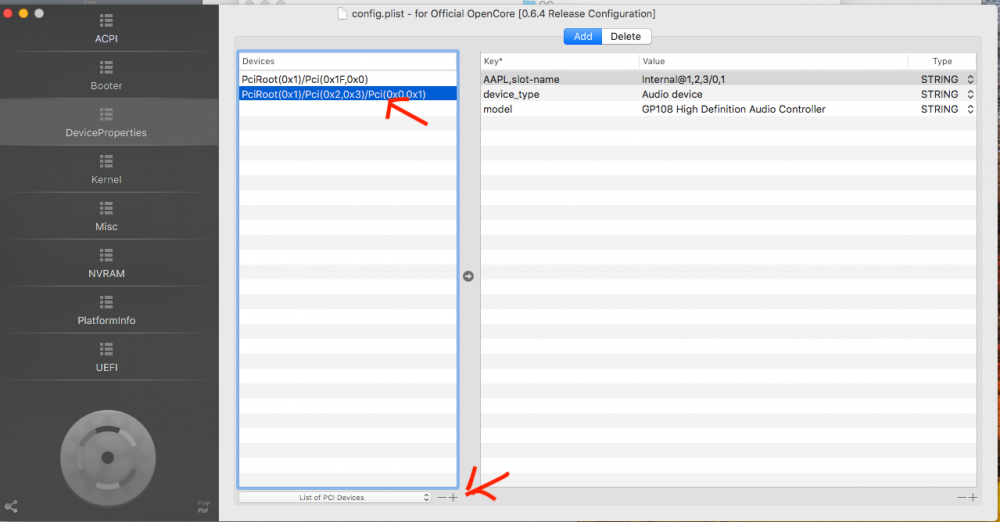Click the PayPal donate icon
The width and height of the screenshot is (1000, 522).
point(203,507)
